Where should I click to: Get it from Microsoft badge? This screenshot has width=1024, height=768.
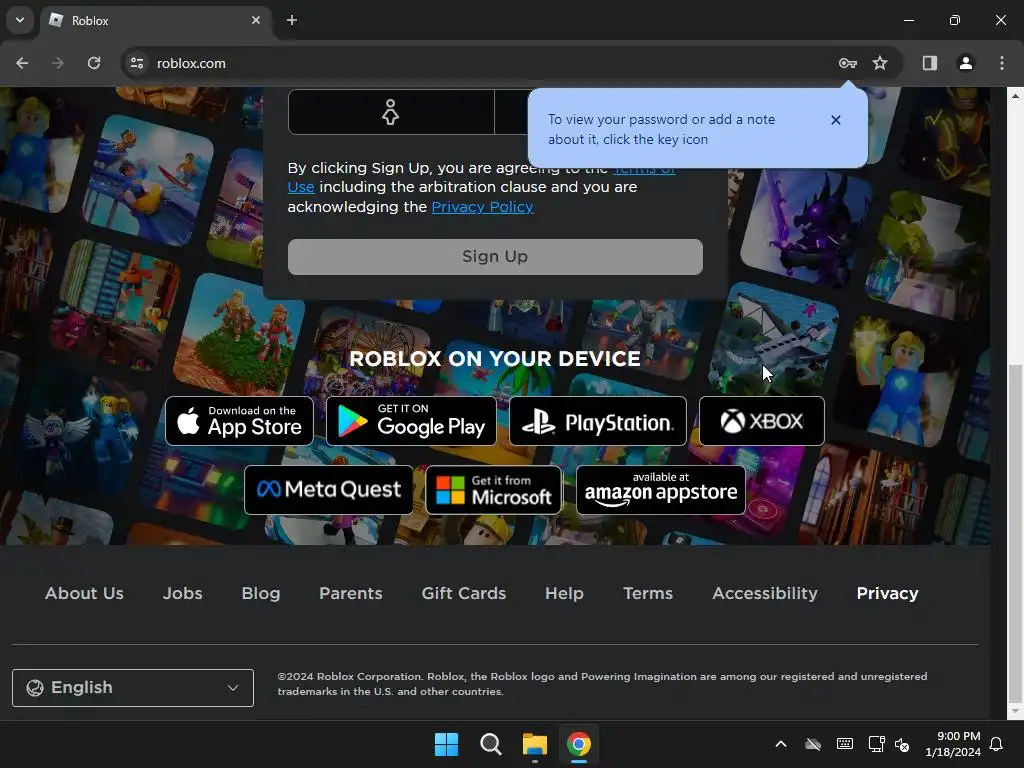[x=494, y=490]
